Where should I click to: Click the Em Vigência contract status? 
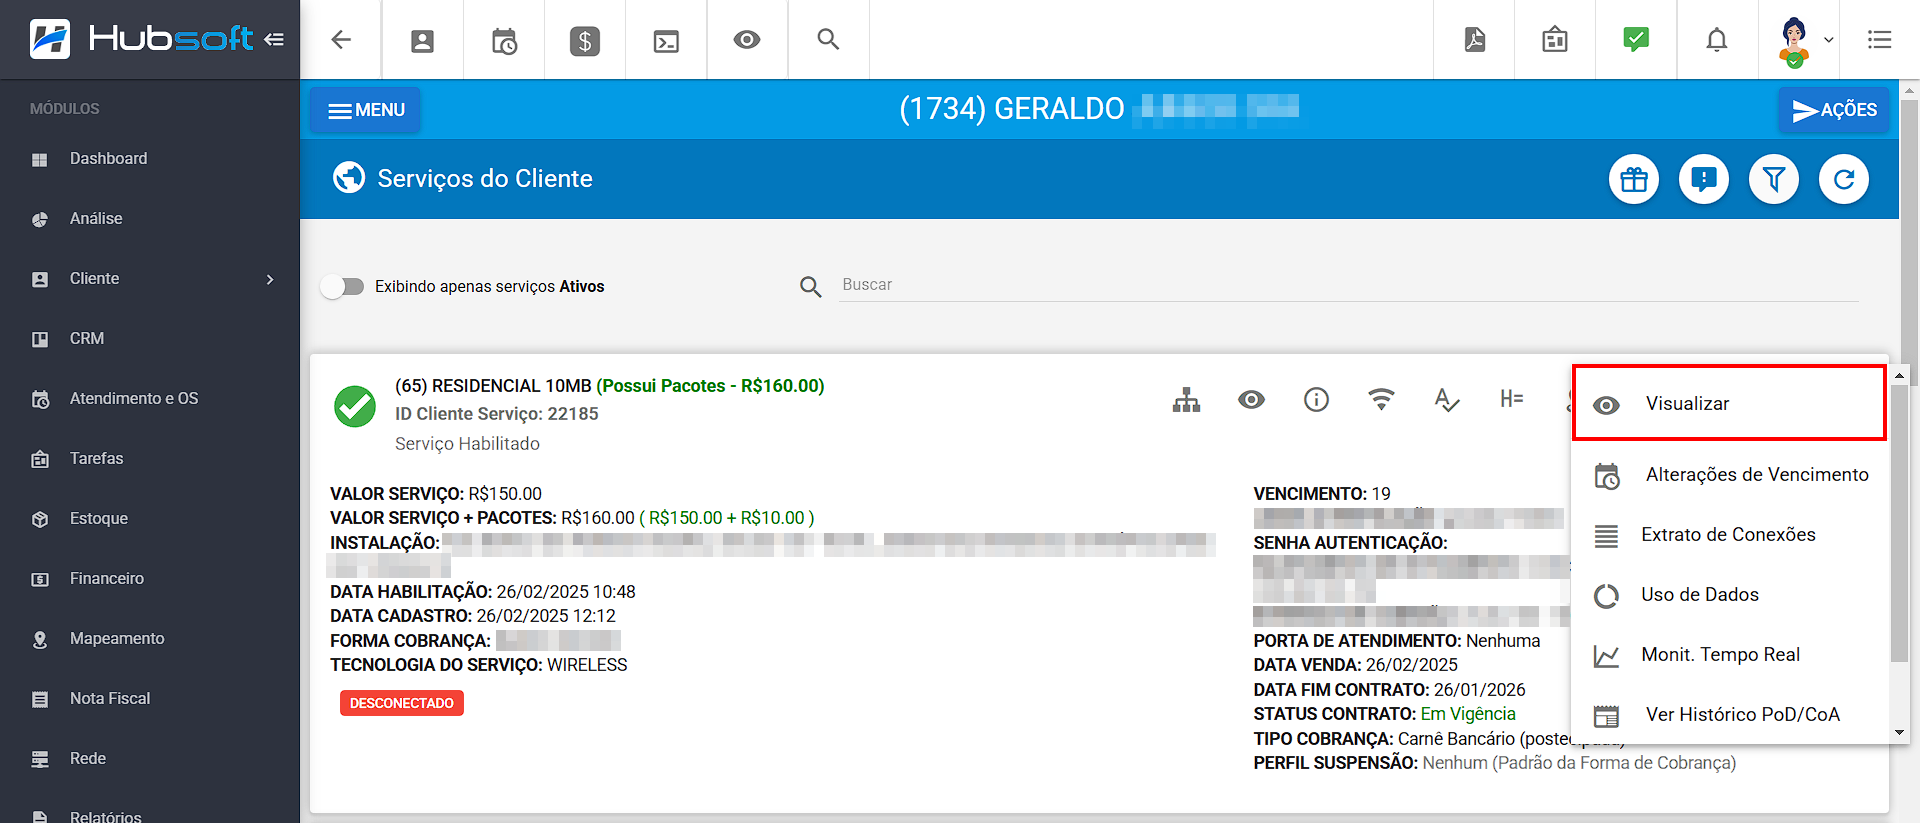point(1468,714)
